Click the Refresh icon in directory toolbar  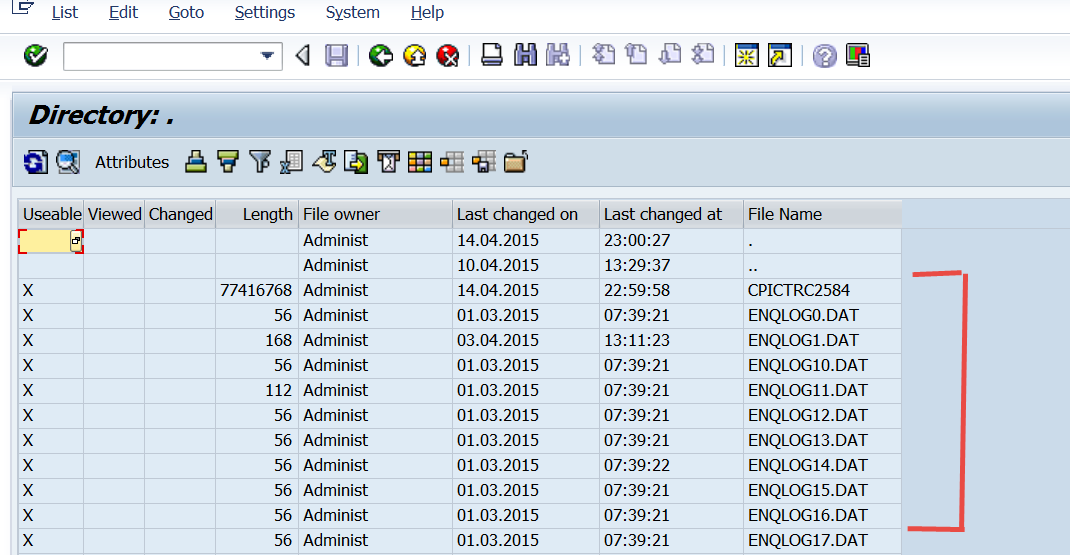tap(35, 162)
